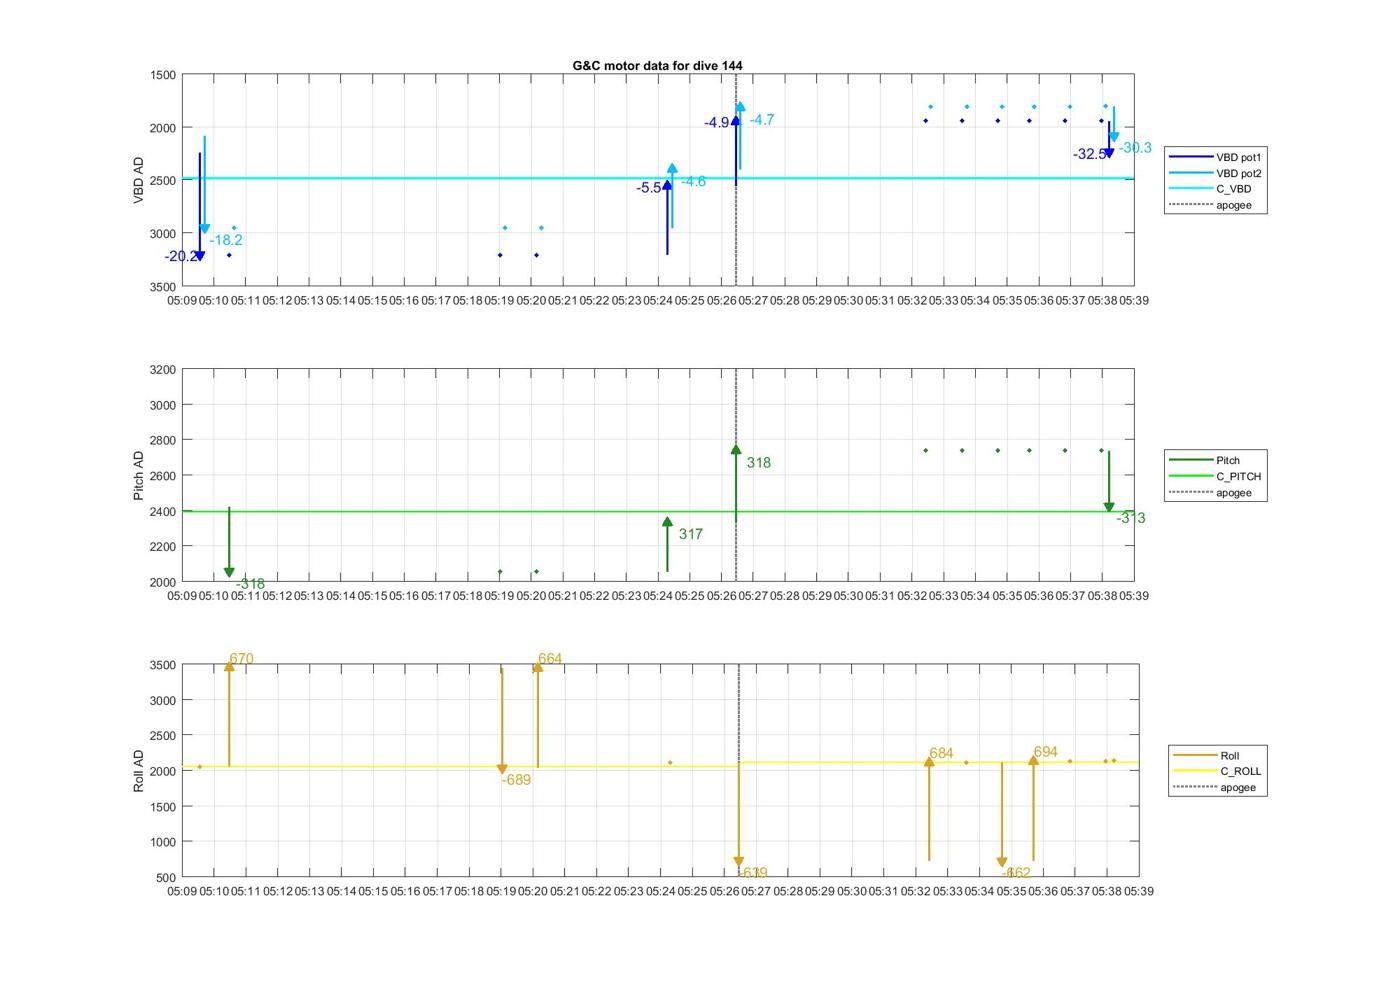Click the "-318" pitch data label
Viewport: 1400px width, 986px height.
point(250,584)
